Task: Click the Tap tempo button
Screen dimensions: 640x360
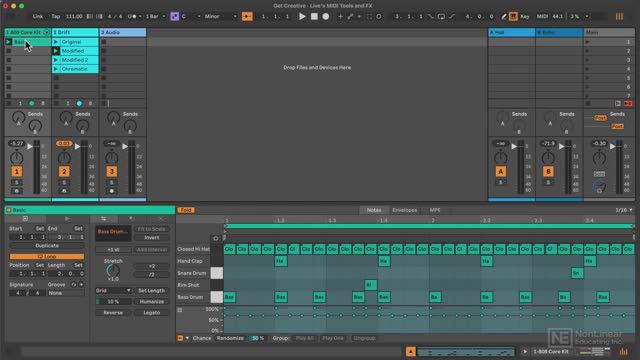Action: click(56, 16)
